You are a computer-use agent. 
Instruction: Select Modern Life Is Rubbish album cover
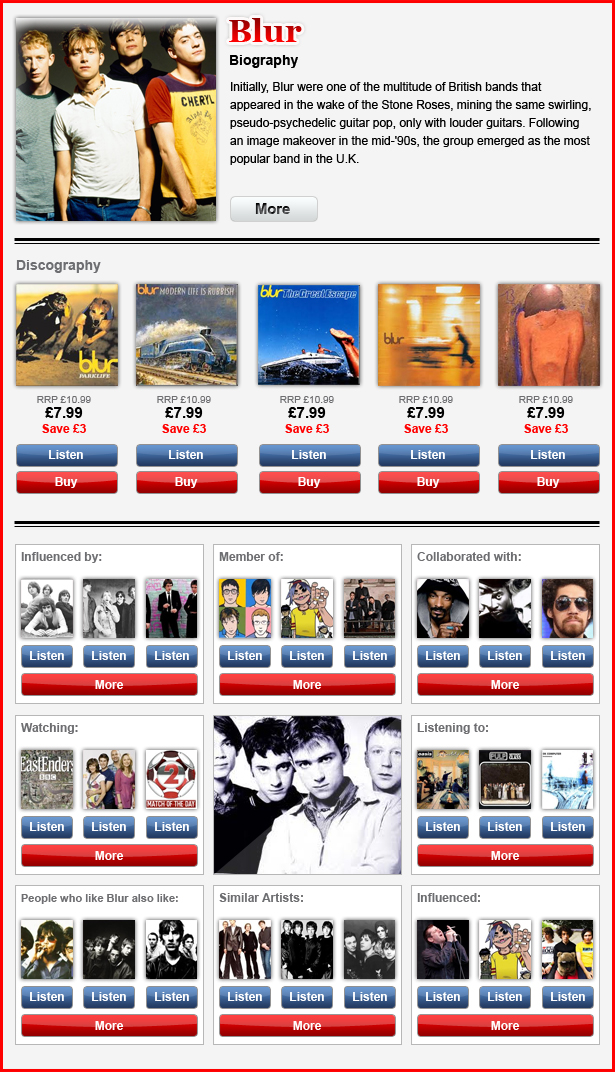point(187,335)
